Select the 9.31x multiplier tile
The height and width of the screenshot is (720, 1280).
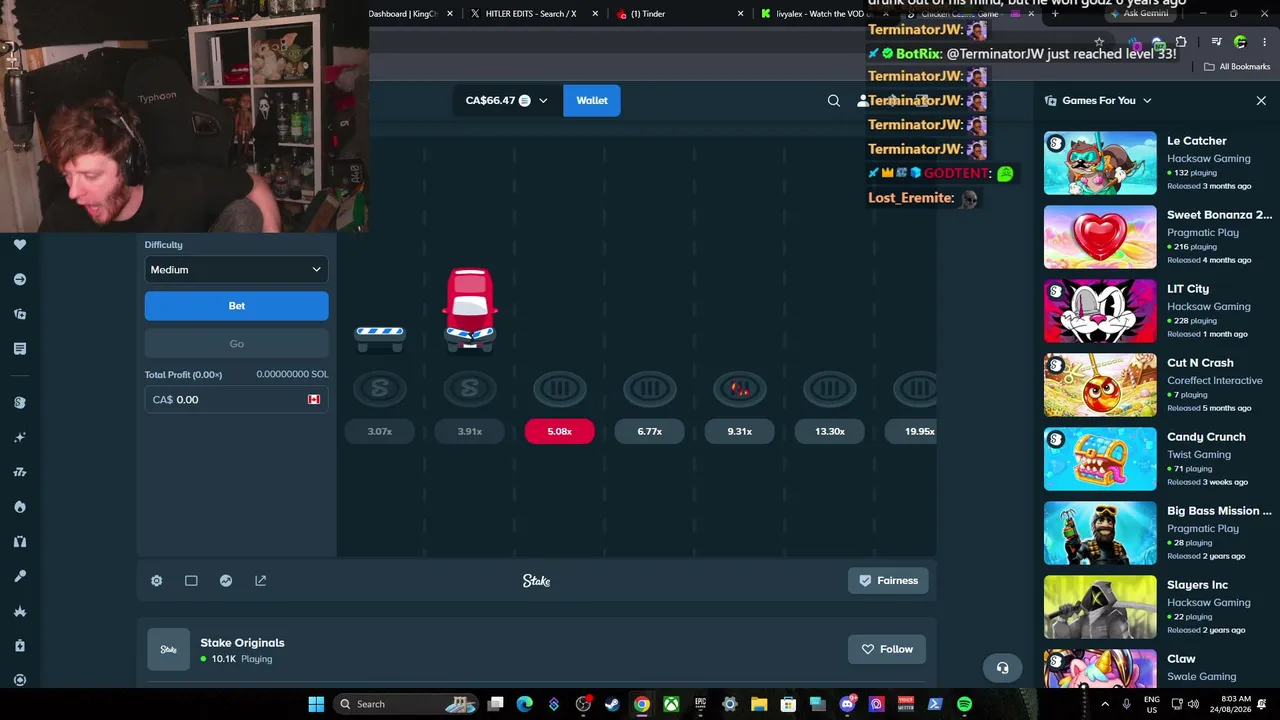740,431
